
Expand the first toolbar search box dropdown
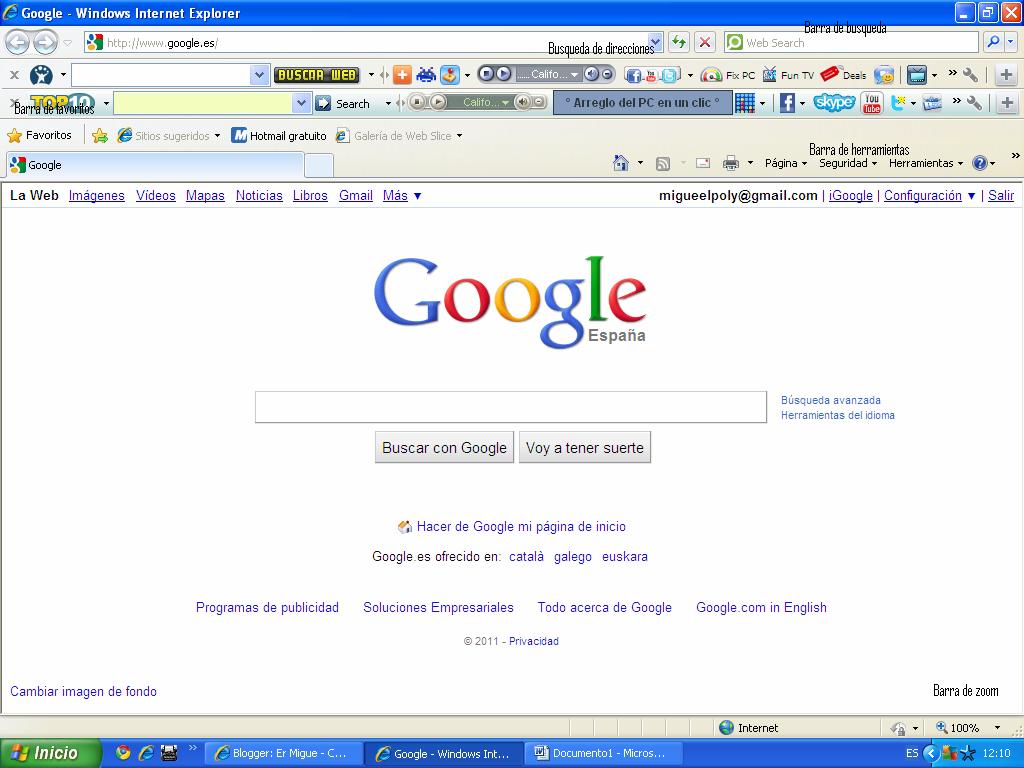coord(259,75)
